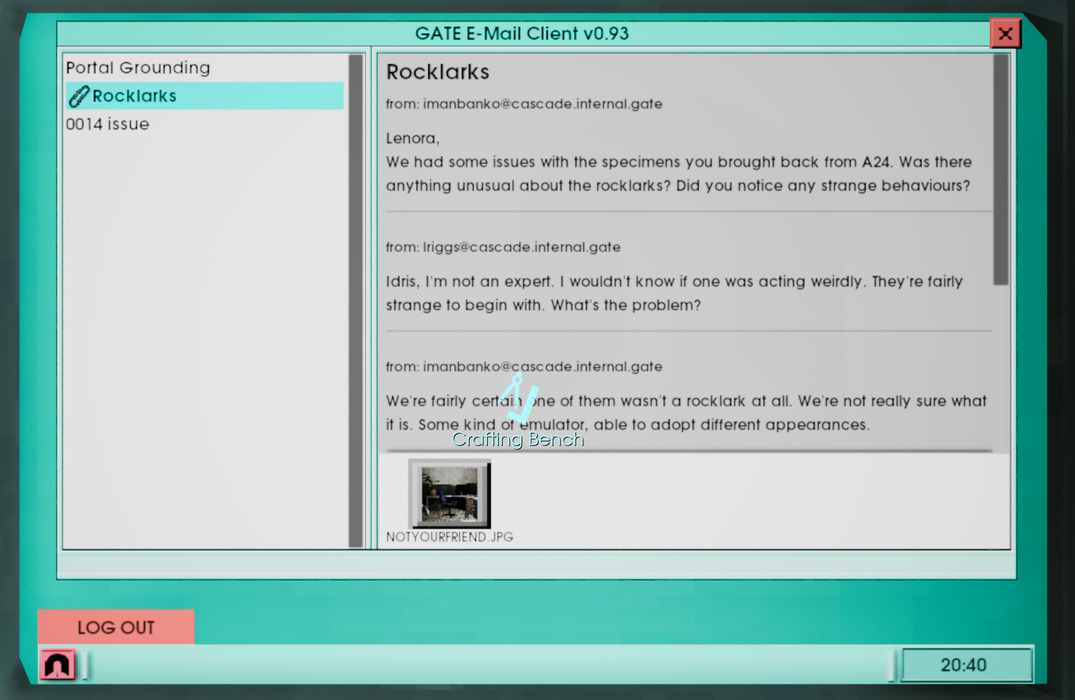Open the NOTYOURFRIEND.JPG attachment thumbnail
Viewport: 1075px width, 700px height.
(449, 493)
